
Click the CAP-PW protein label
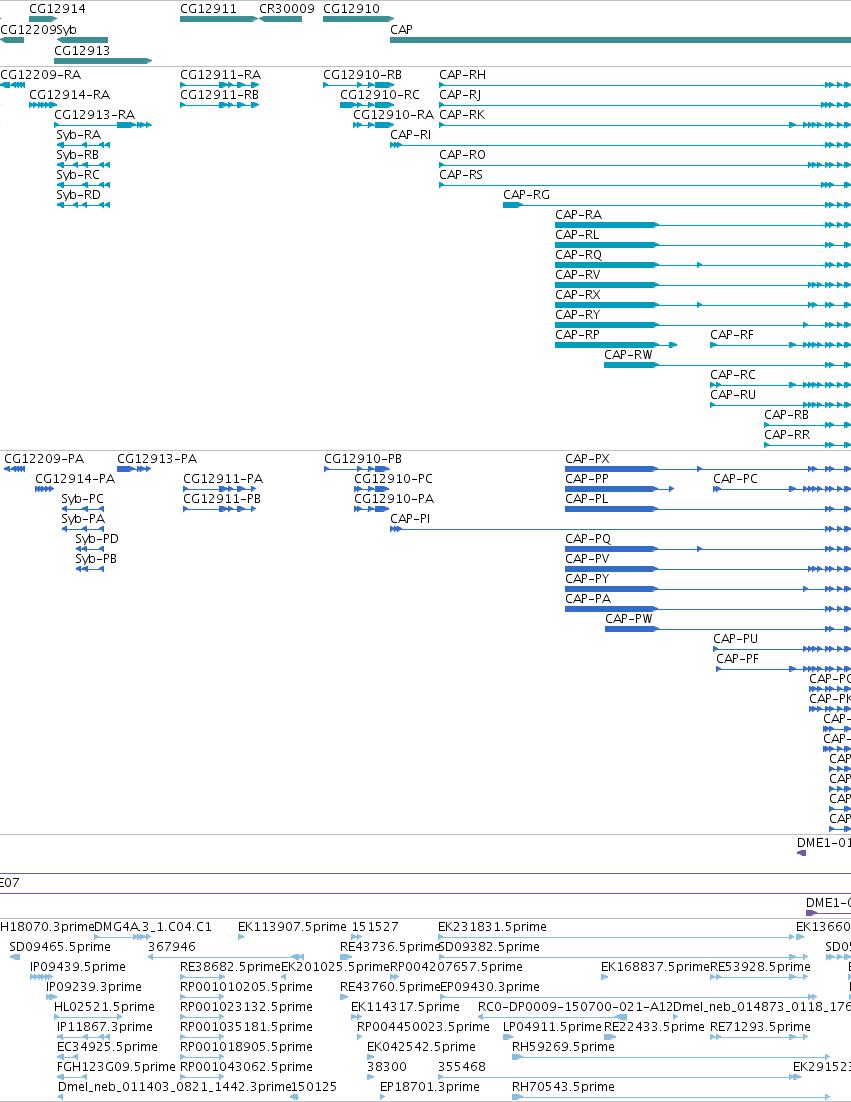[x=629, y=619]
